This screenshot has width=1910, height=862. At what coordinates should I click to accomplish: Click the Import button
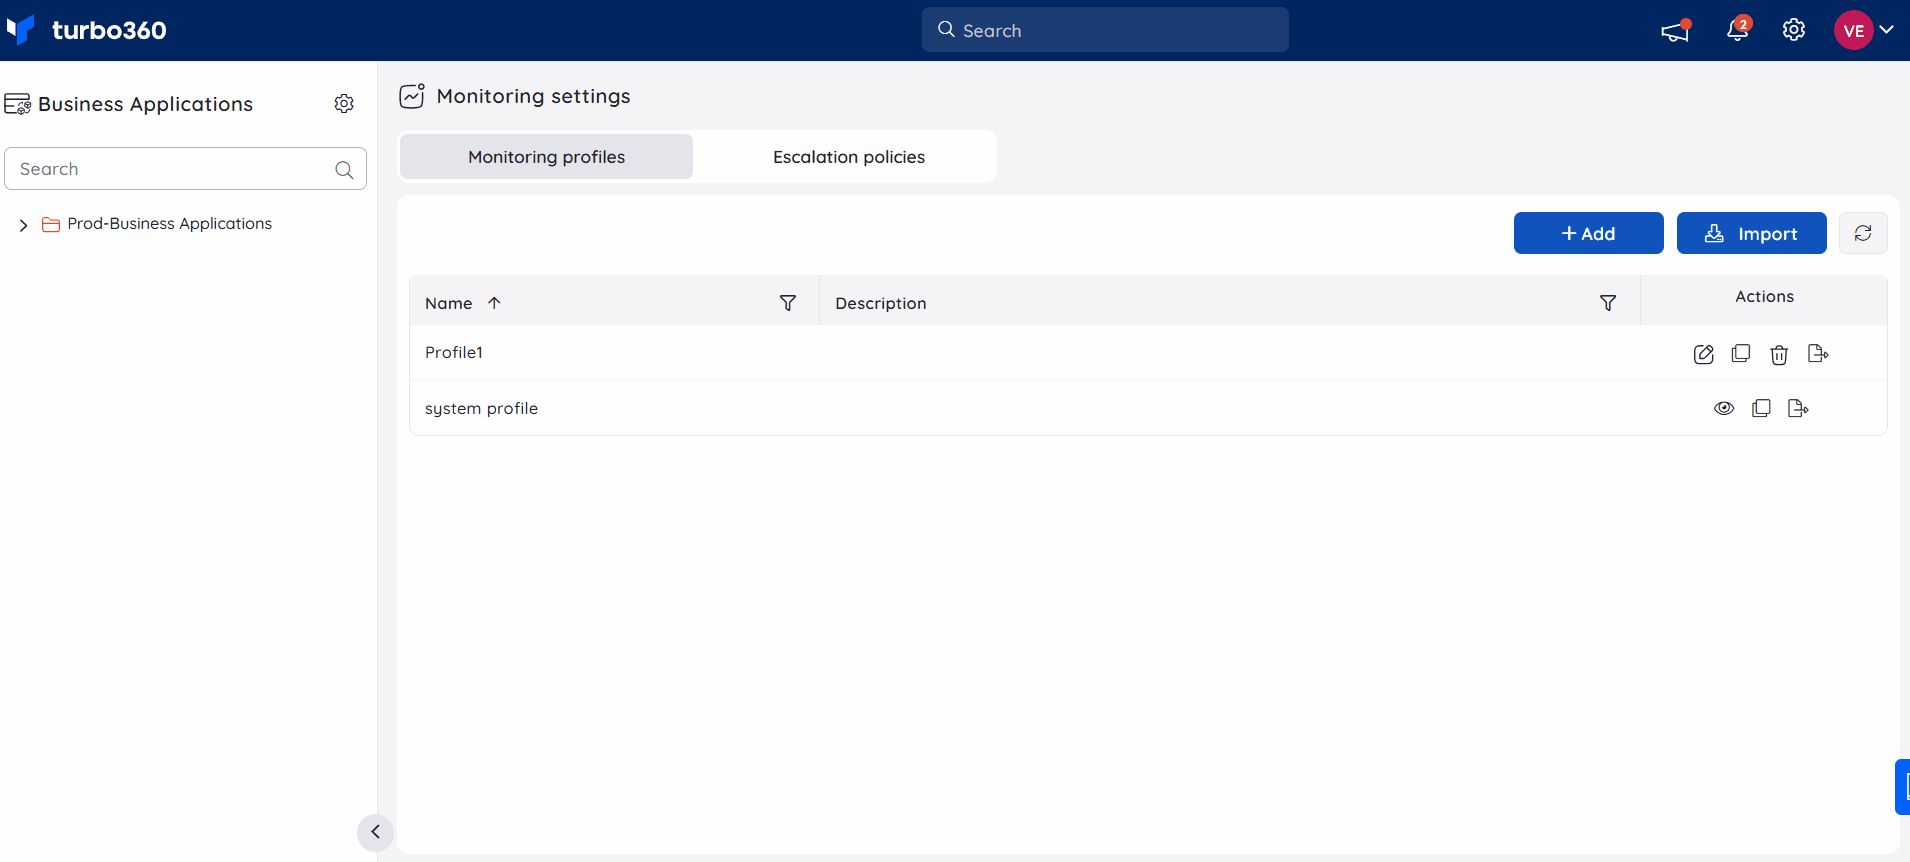(1751, 233)
